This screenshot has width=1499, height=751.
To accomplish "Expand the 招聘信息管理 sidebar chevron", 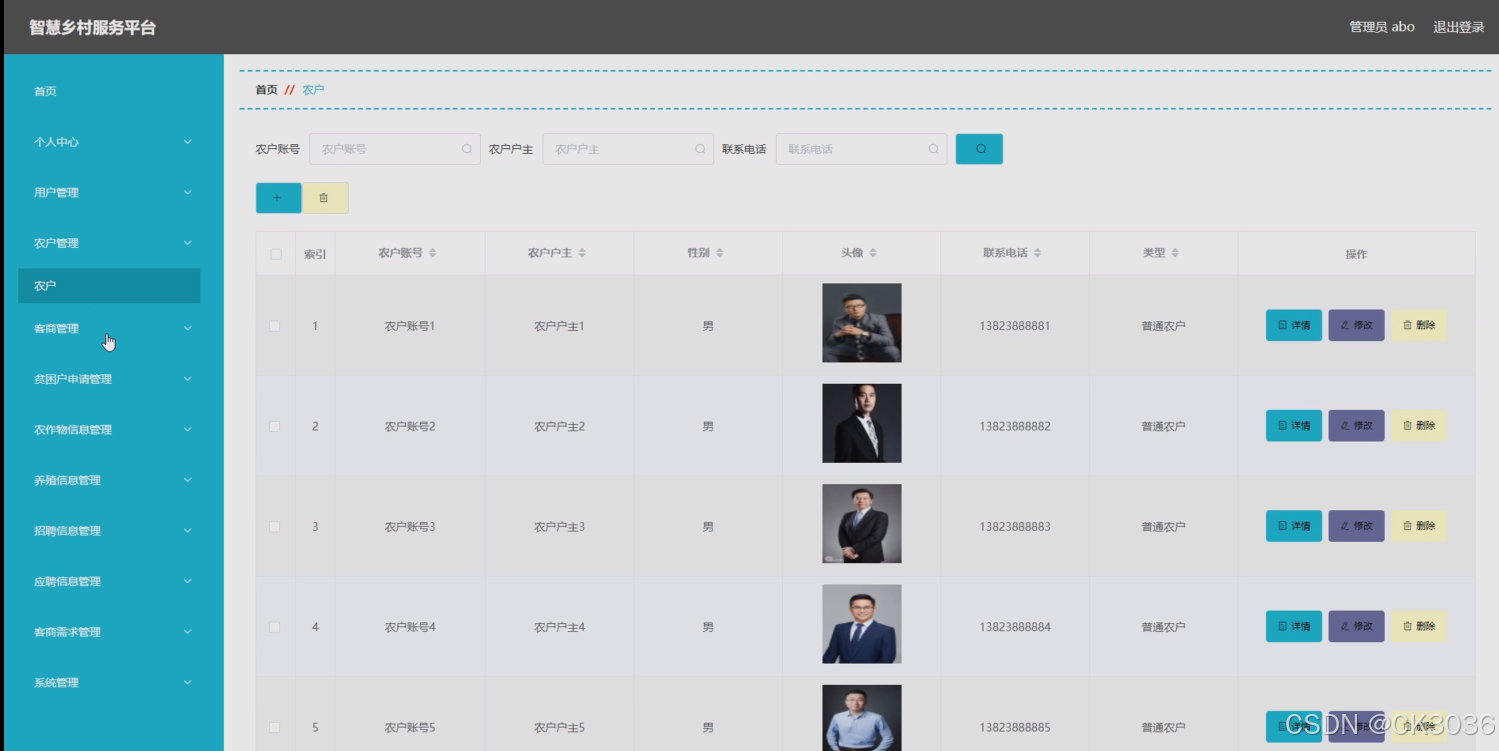I will point(187,531).
